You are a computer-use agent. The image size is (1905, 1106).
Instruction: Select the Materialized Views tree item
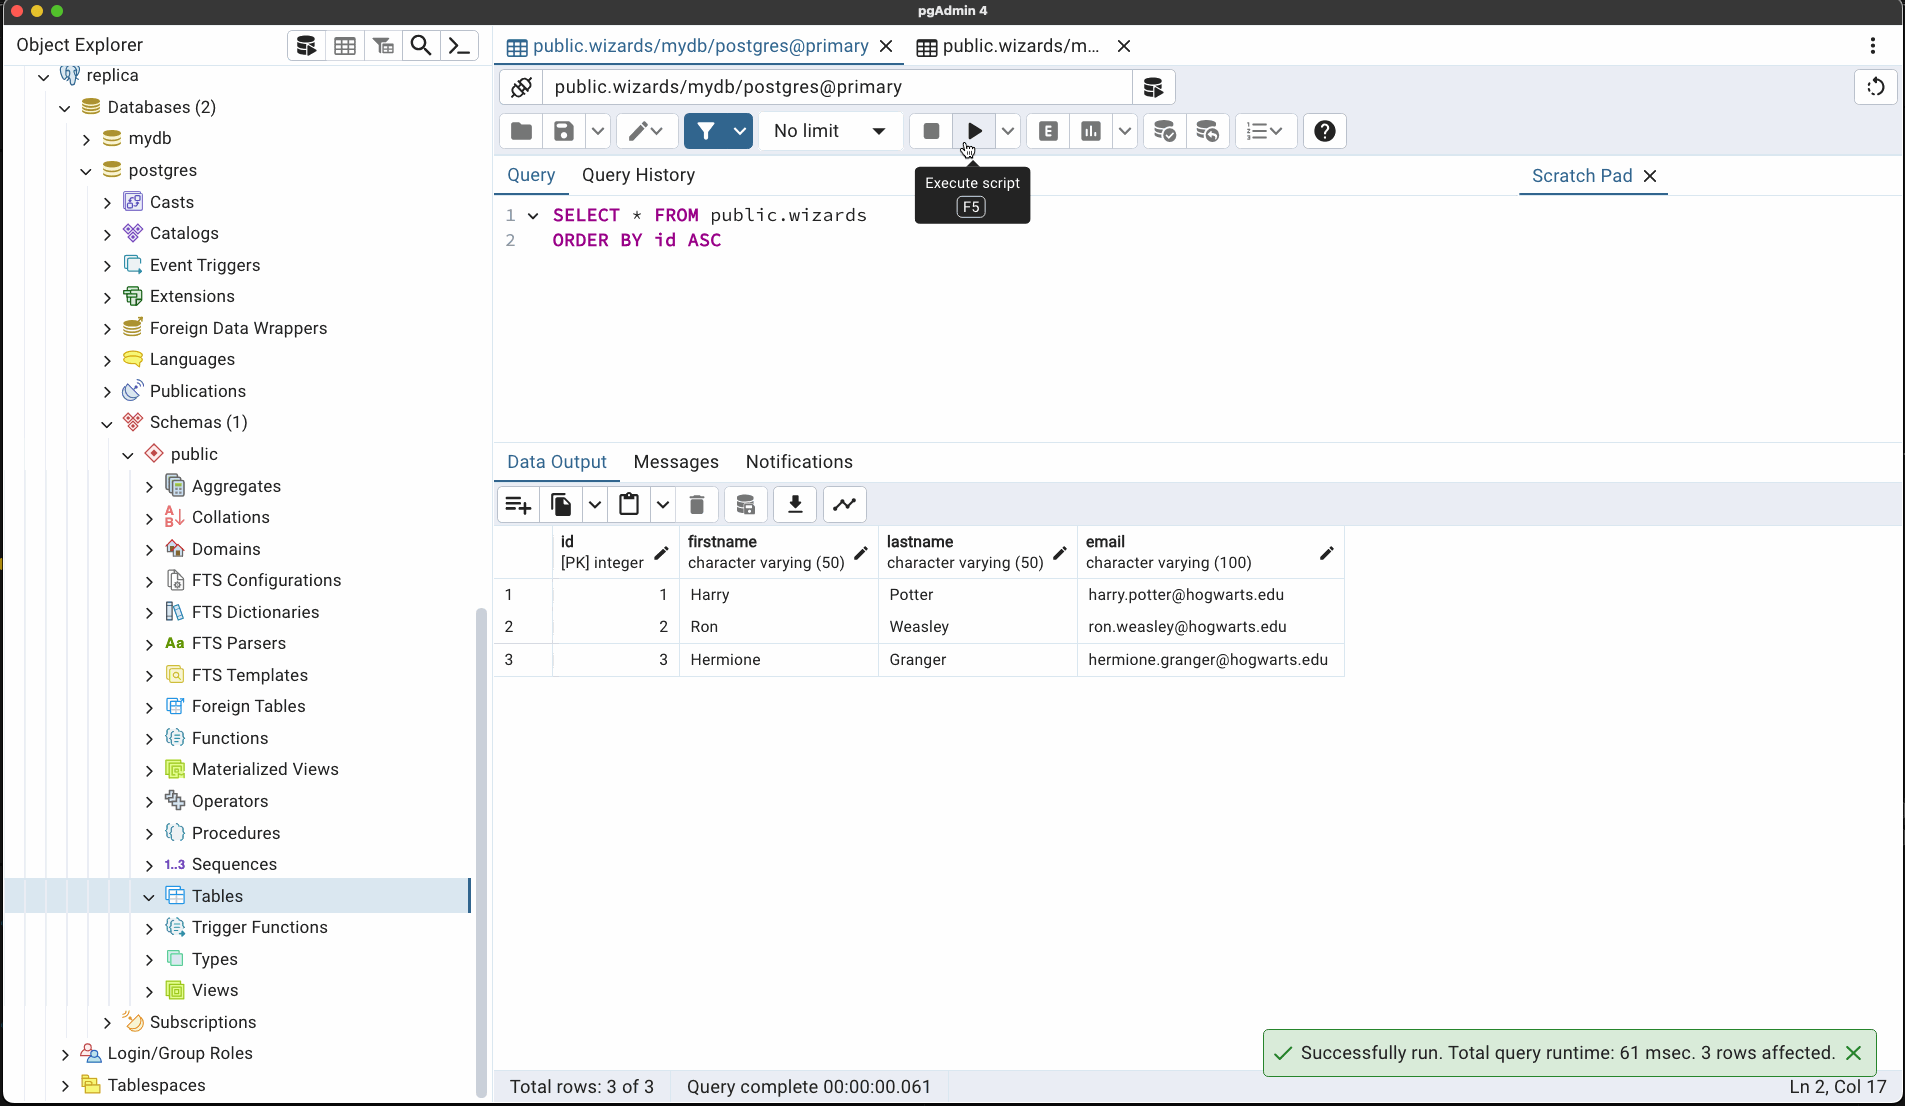(265, 769)
